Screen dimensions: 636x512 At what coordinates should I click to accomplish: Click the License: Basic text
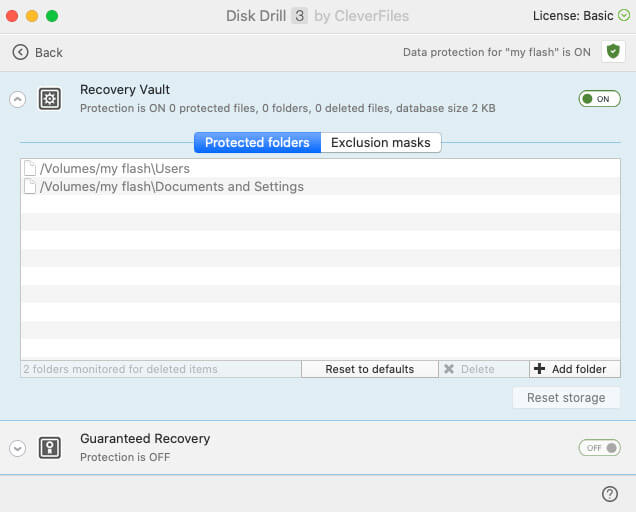click(573, 16)
